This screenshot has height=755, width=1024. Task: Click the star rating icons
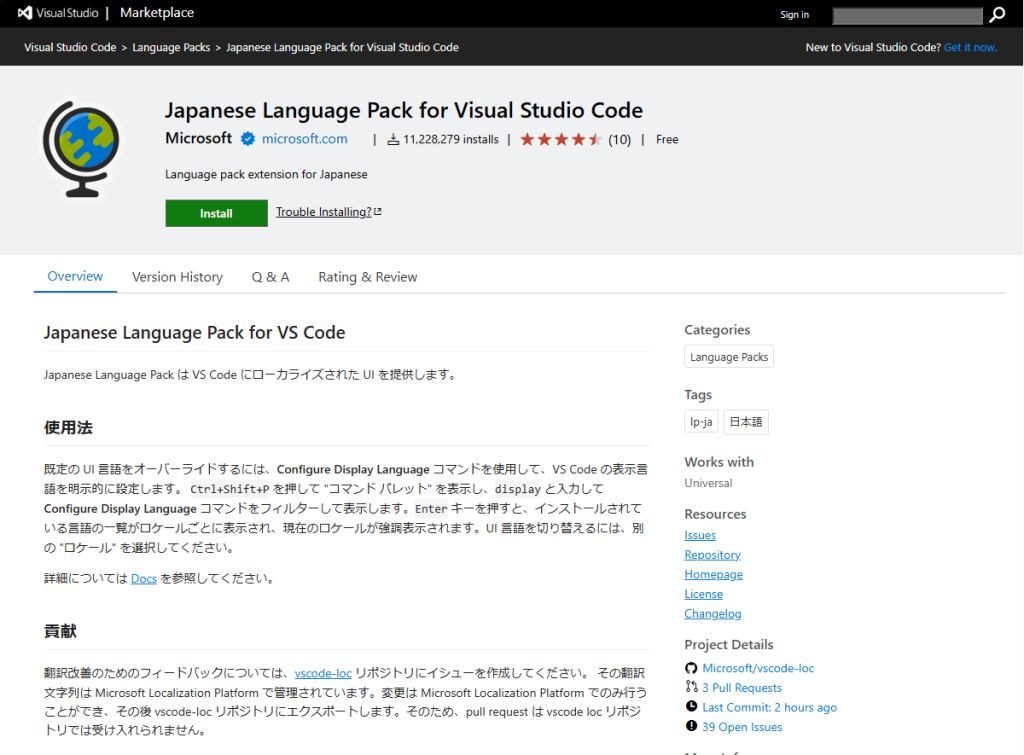pos(561,139)
